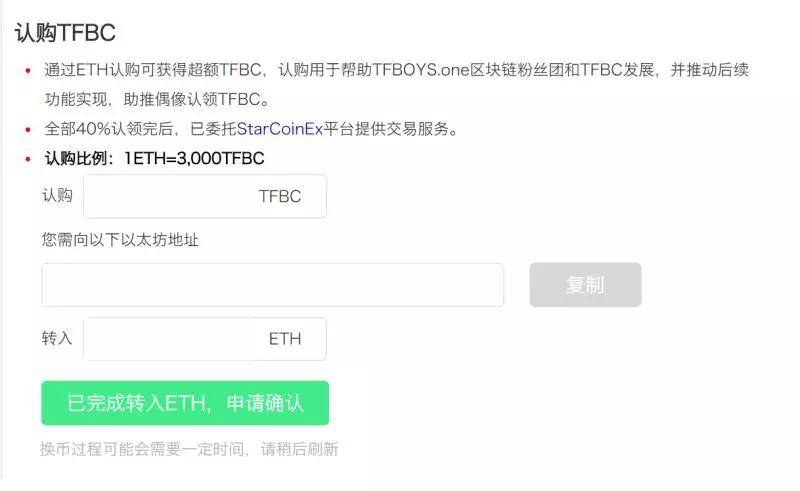This screenshot has width=800, height=491.
Task: Click the 认购 TFBC amount input field
Action: (x=205, y=196)
